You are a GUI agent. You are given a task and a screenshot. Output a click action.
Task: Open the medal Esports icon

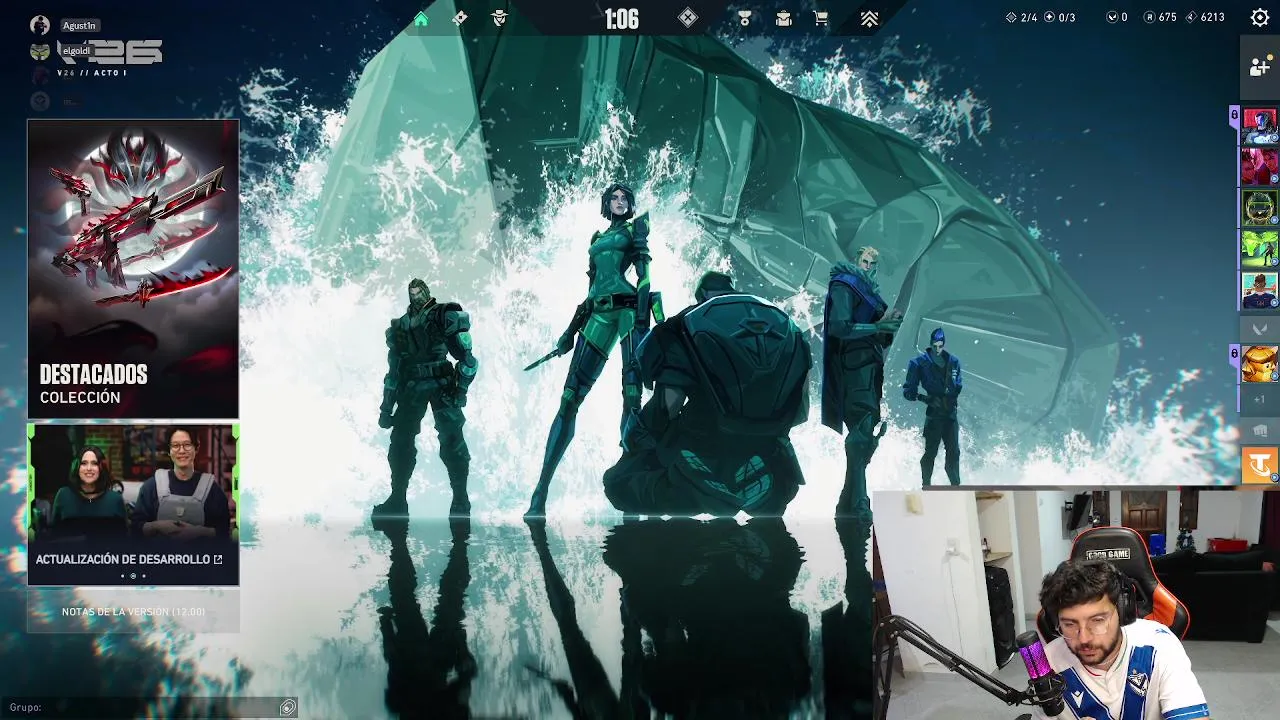[x=744, y=18]
